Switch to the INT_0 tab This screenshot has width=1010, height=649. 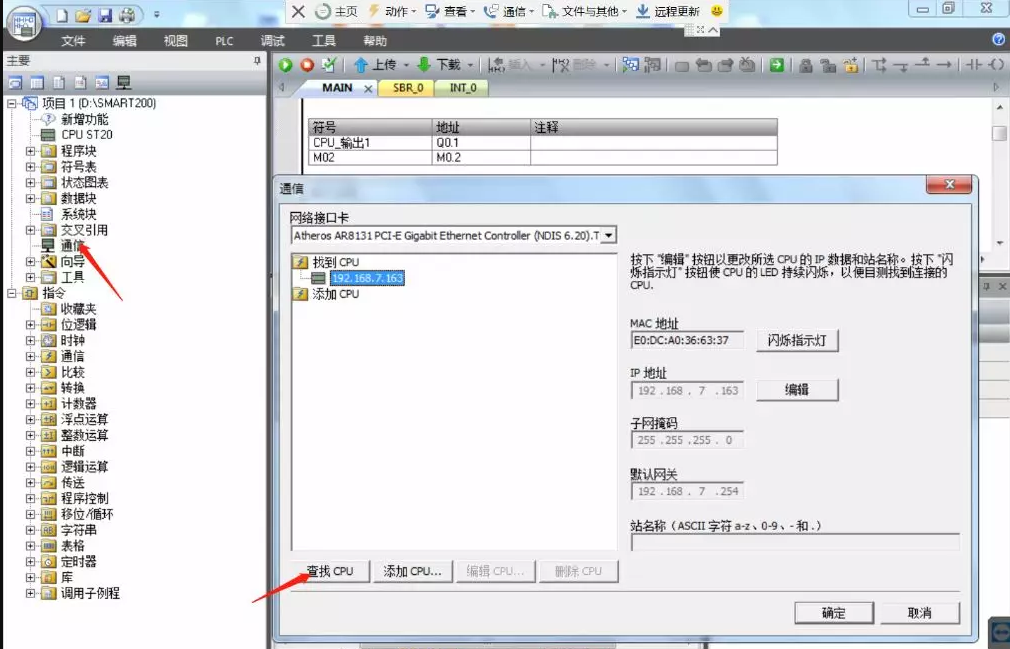click(x=462, y=88)
